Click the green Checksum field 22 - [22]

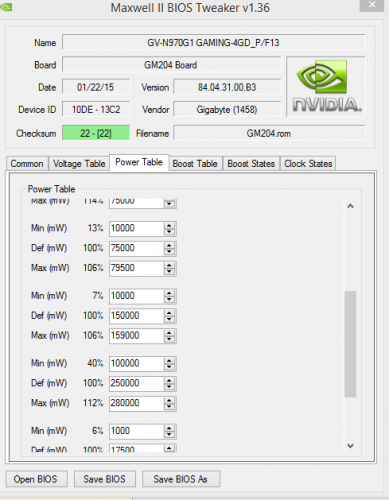point(96,133)
